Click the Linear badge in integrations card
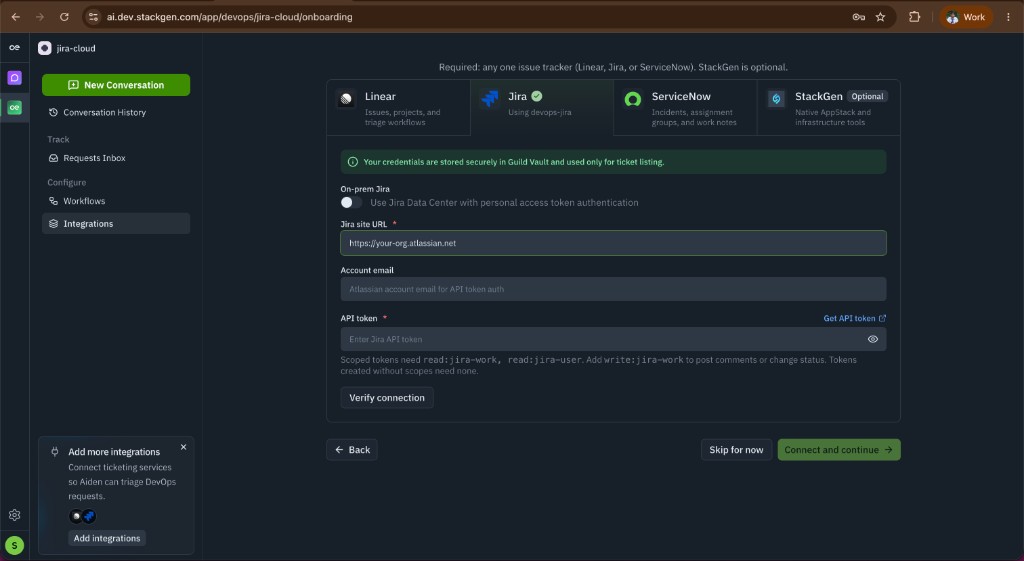This screenshot has height=561, width=1024. tap(76, 516)
